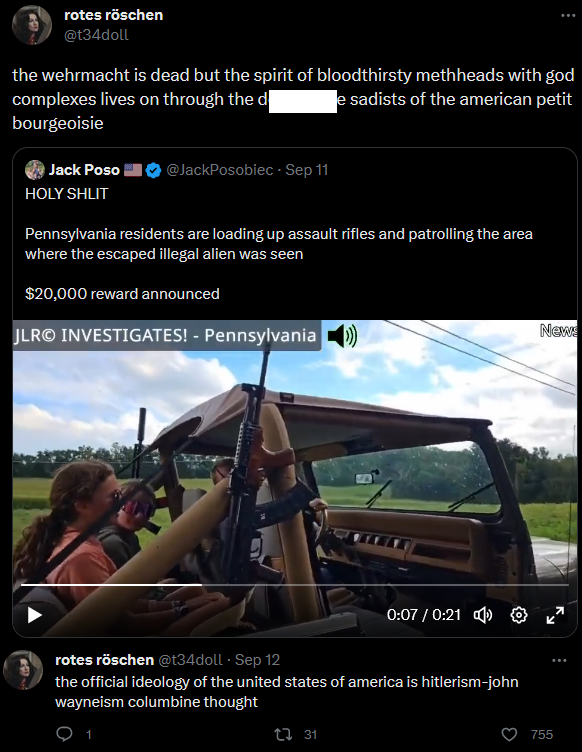The height and width of the screenshot is (752, 582).
Task: Seek along the video progress bar
Action: click(294, 585)
